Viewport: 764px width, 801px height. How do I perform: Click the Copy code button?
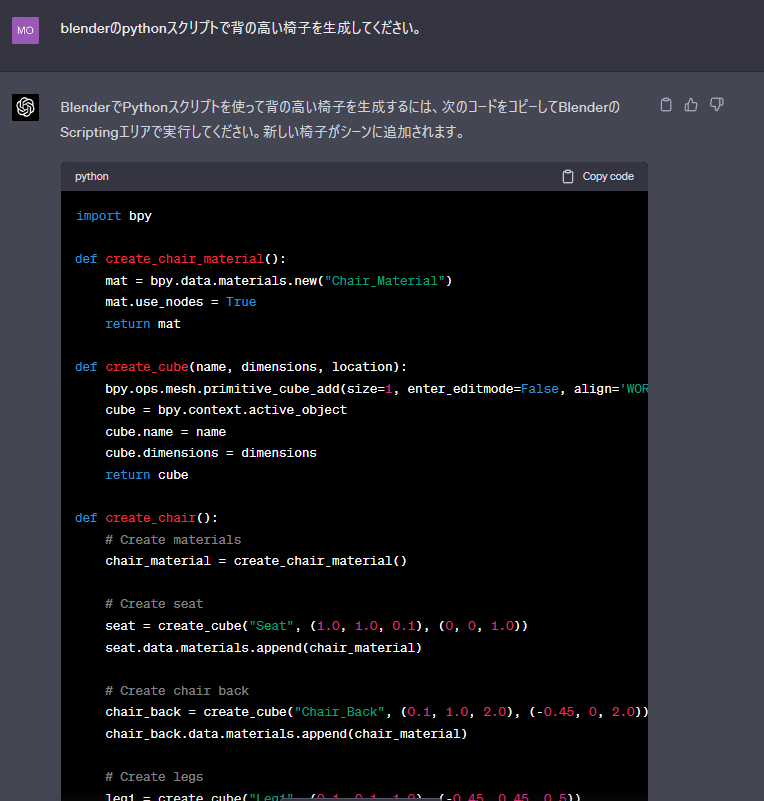click(x=598, y=176)
